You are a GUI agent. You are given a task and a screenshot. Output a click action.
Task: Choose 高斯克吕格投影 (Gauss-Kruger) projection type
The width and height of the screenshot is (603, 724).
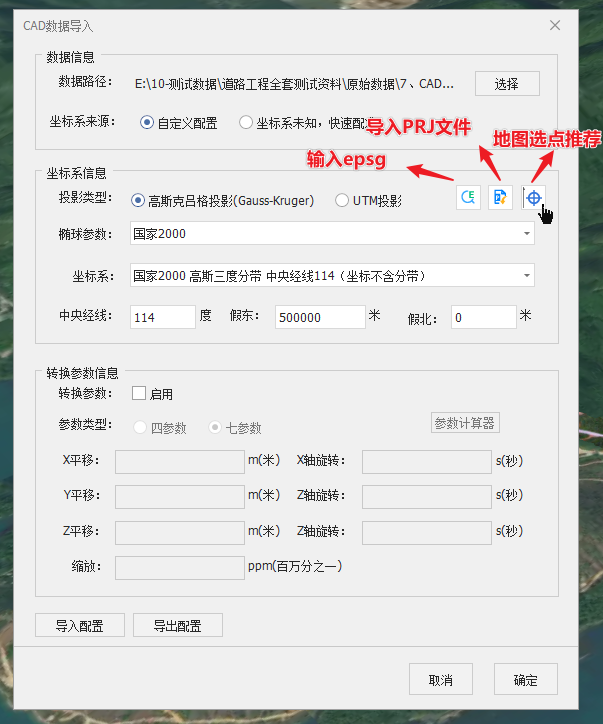click(138, 201)
